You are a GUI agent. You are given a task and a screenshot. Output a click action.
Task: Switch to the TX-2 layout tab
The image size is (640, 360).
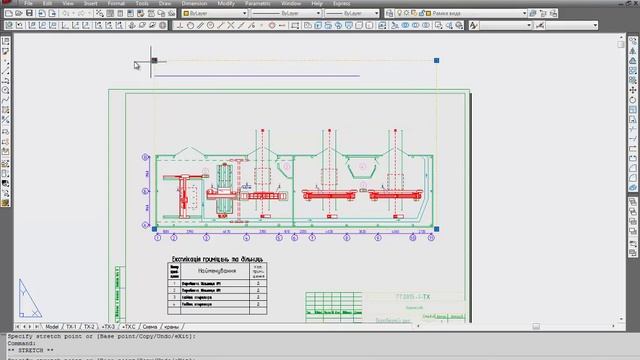tap(89, 327)
